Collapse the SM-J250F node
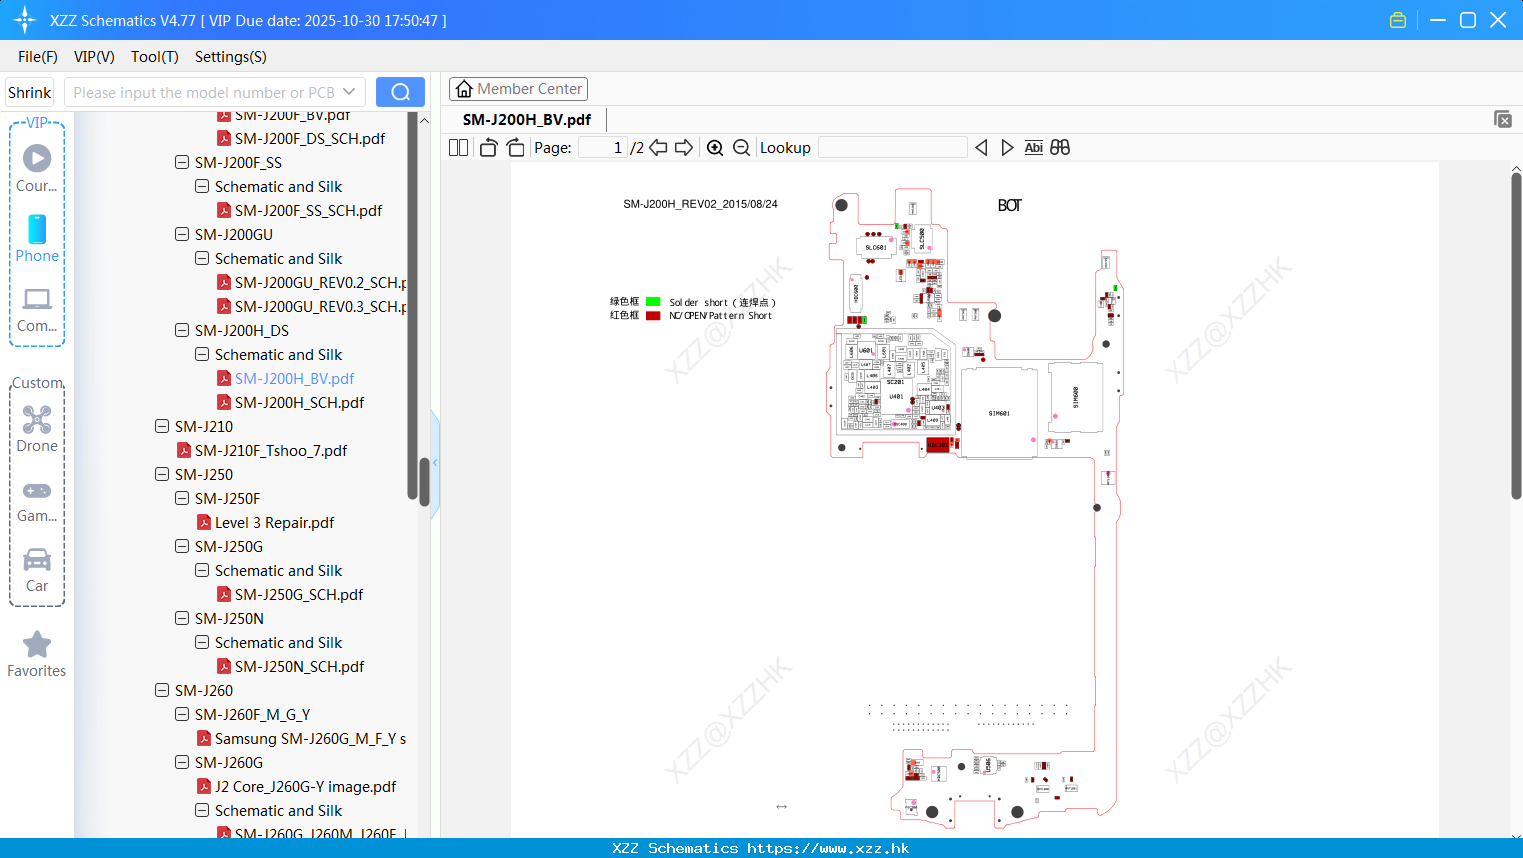This screenshot has height=858, width=1523. (x=182, y=498)
